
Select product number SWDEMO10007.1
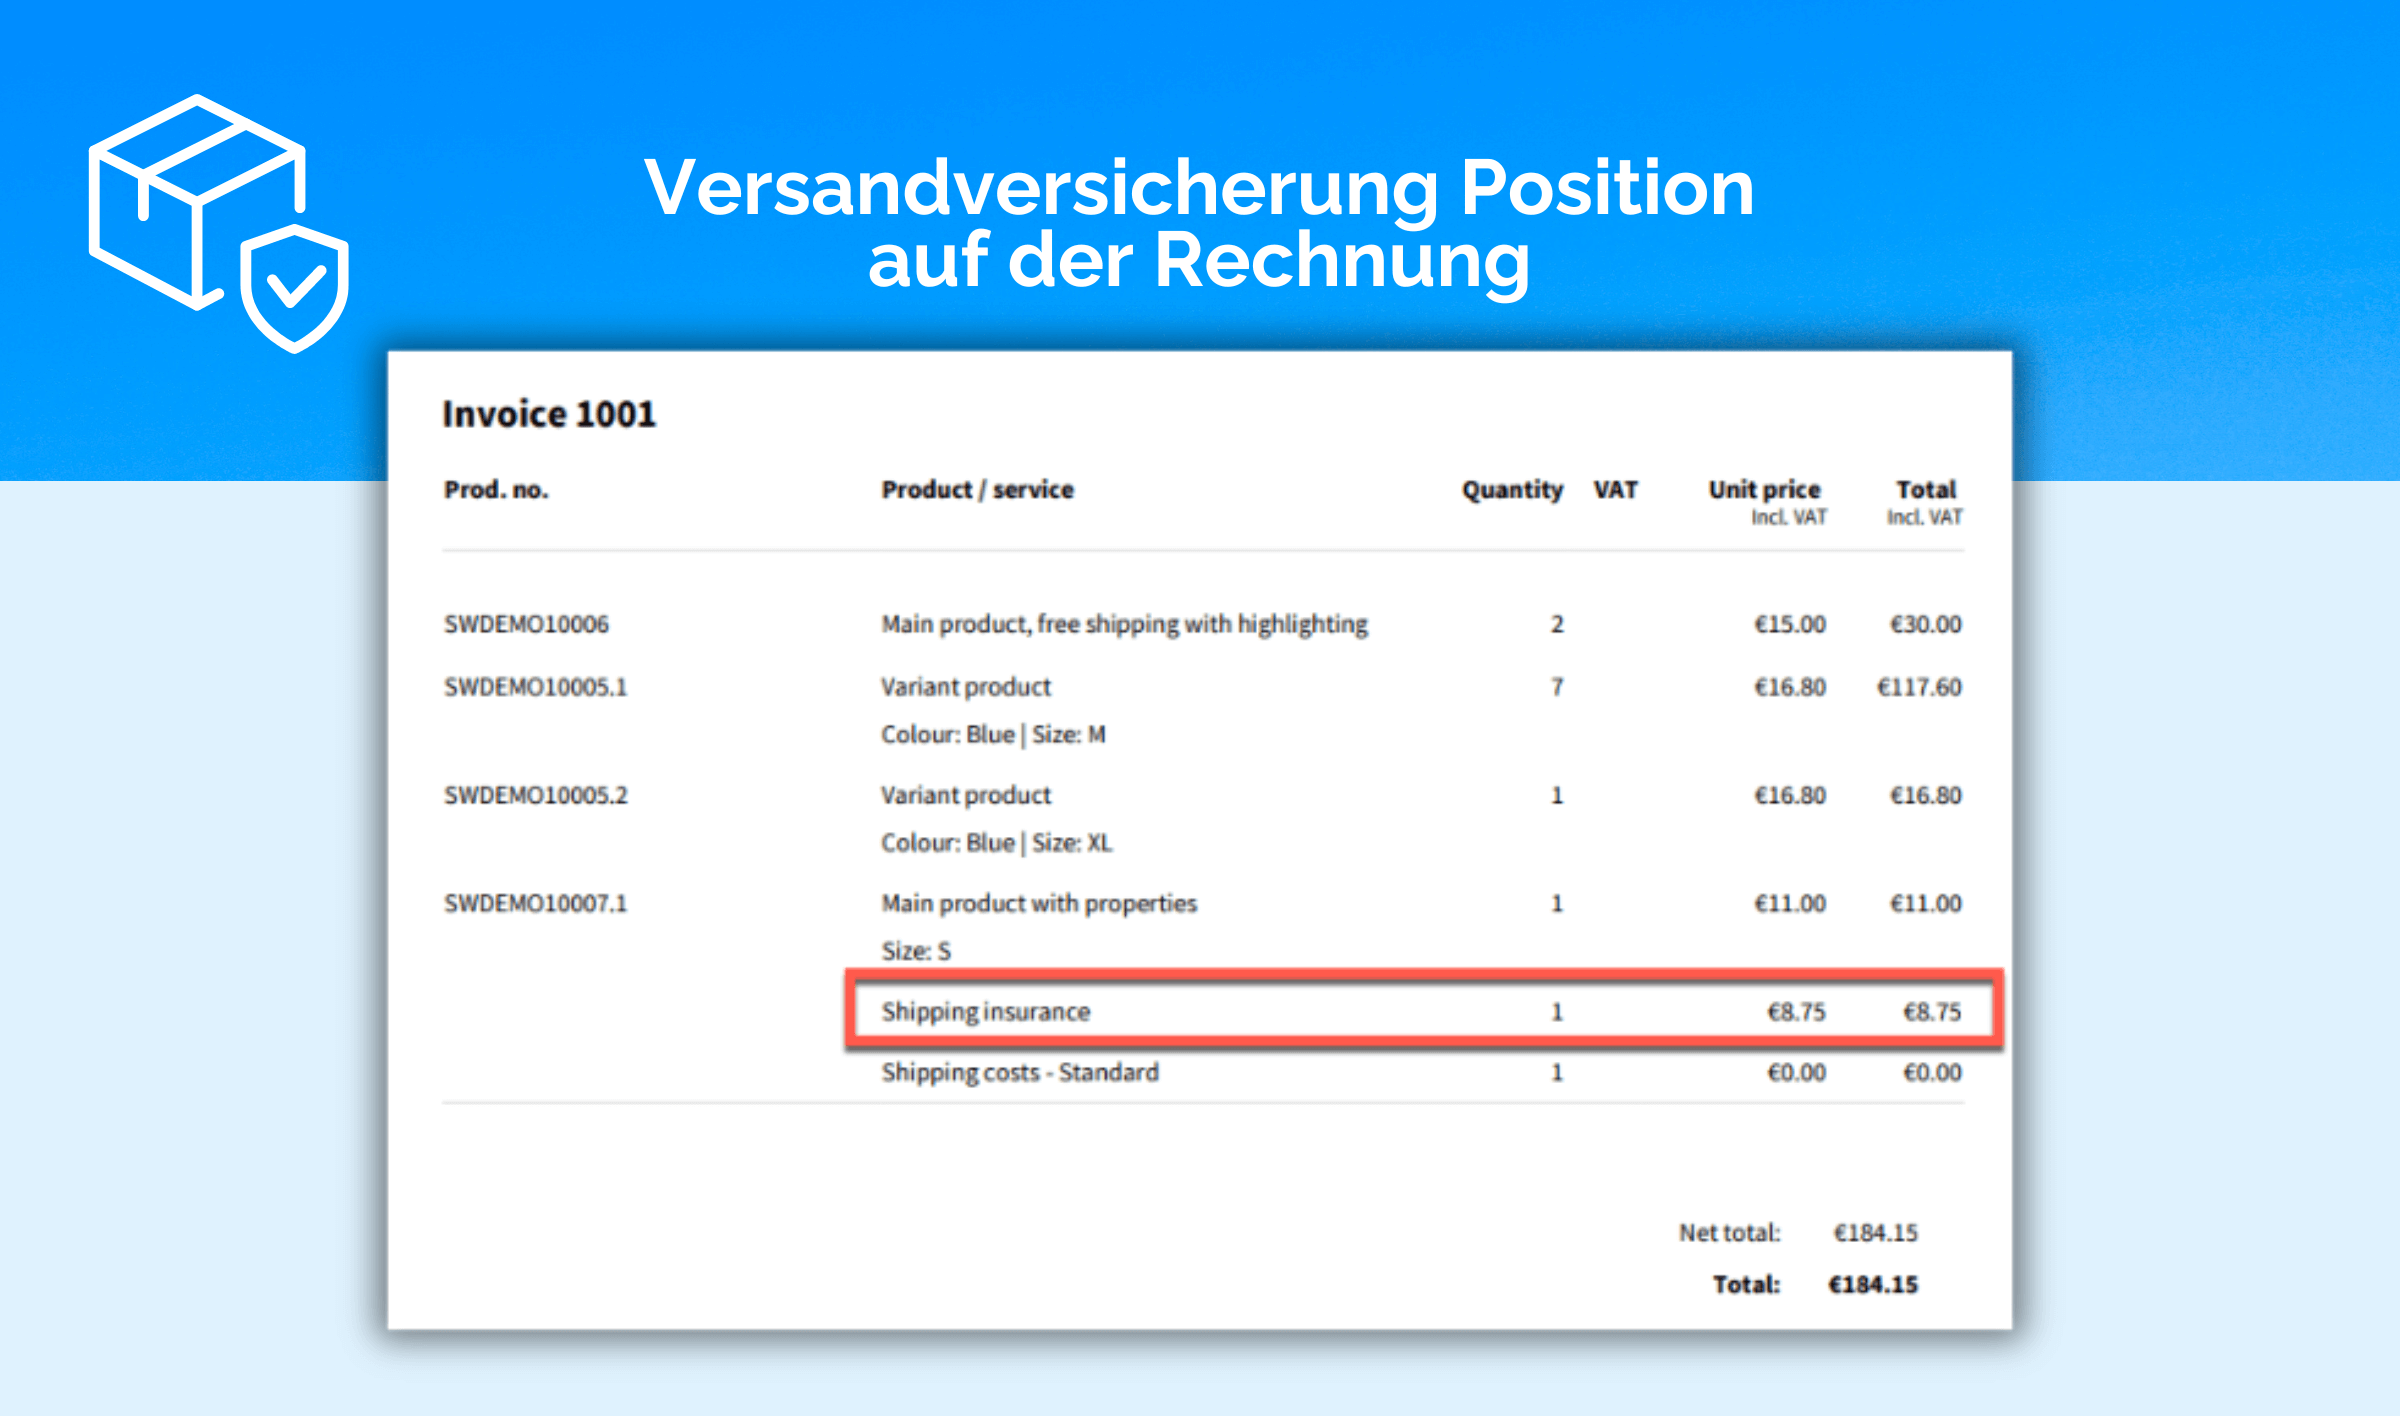[535, 903]
